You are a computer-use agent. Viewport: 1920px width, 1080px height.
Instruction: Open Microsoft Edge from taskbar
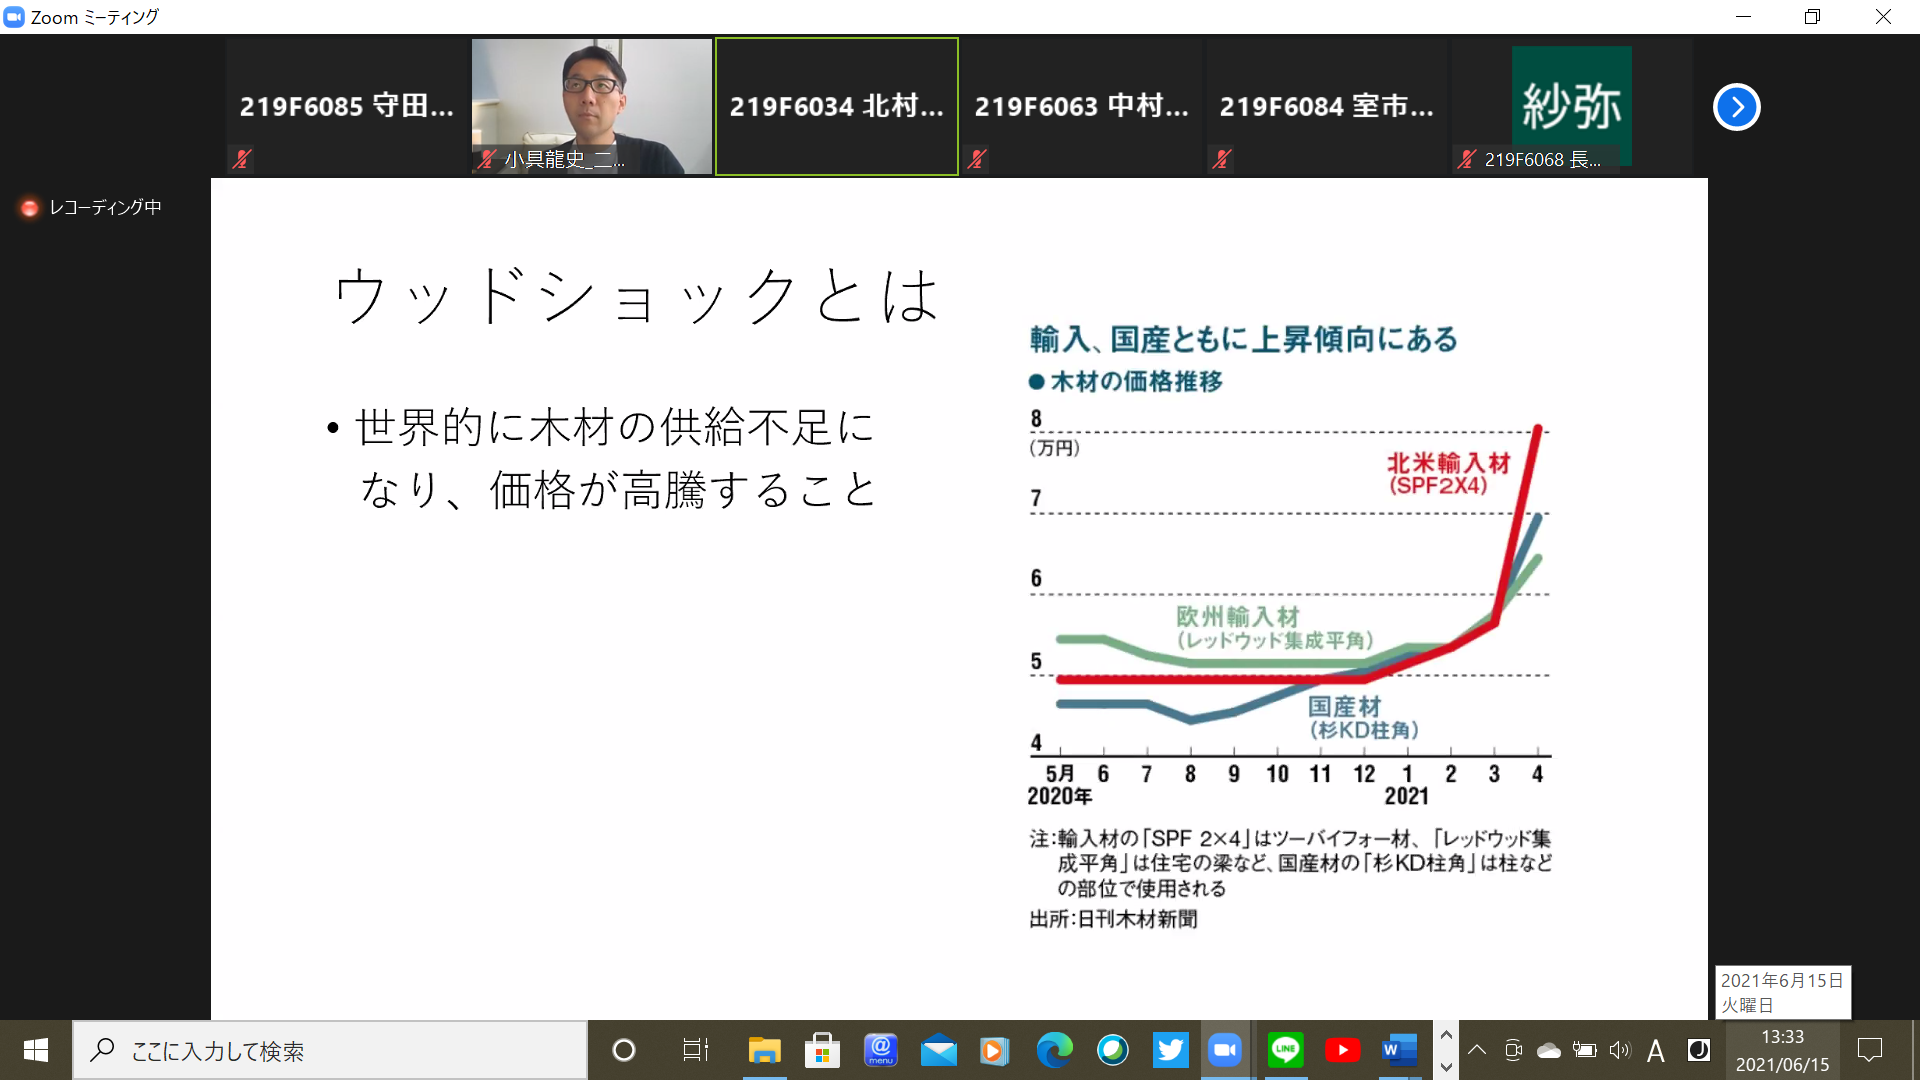point(1054,1050)
